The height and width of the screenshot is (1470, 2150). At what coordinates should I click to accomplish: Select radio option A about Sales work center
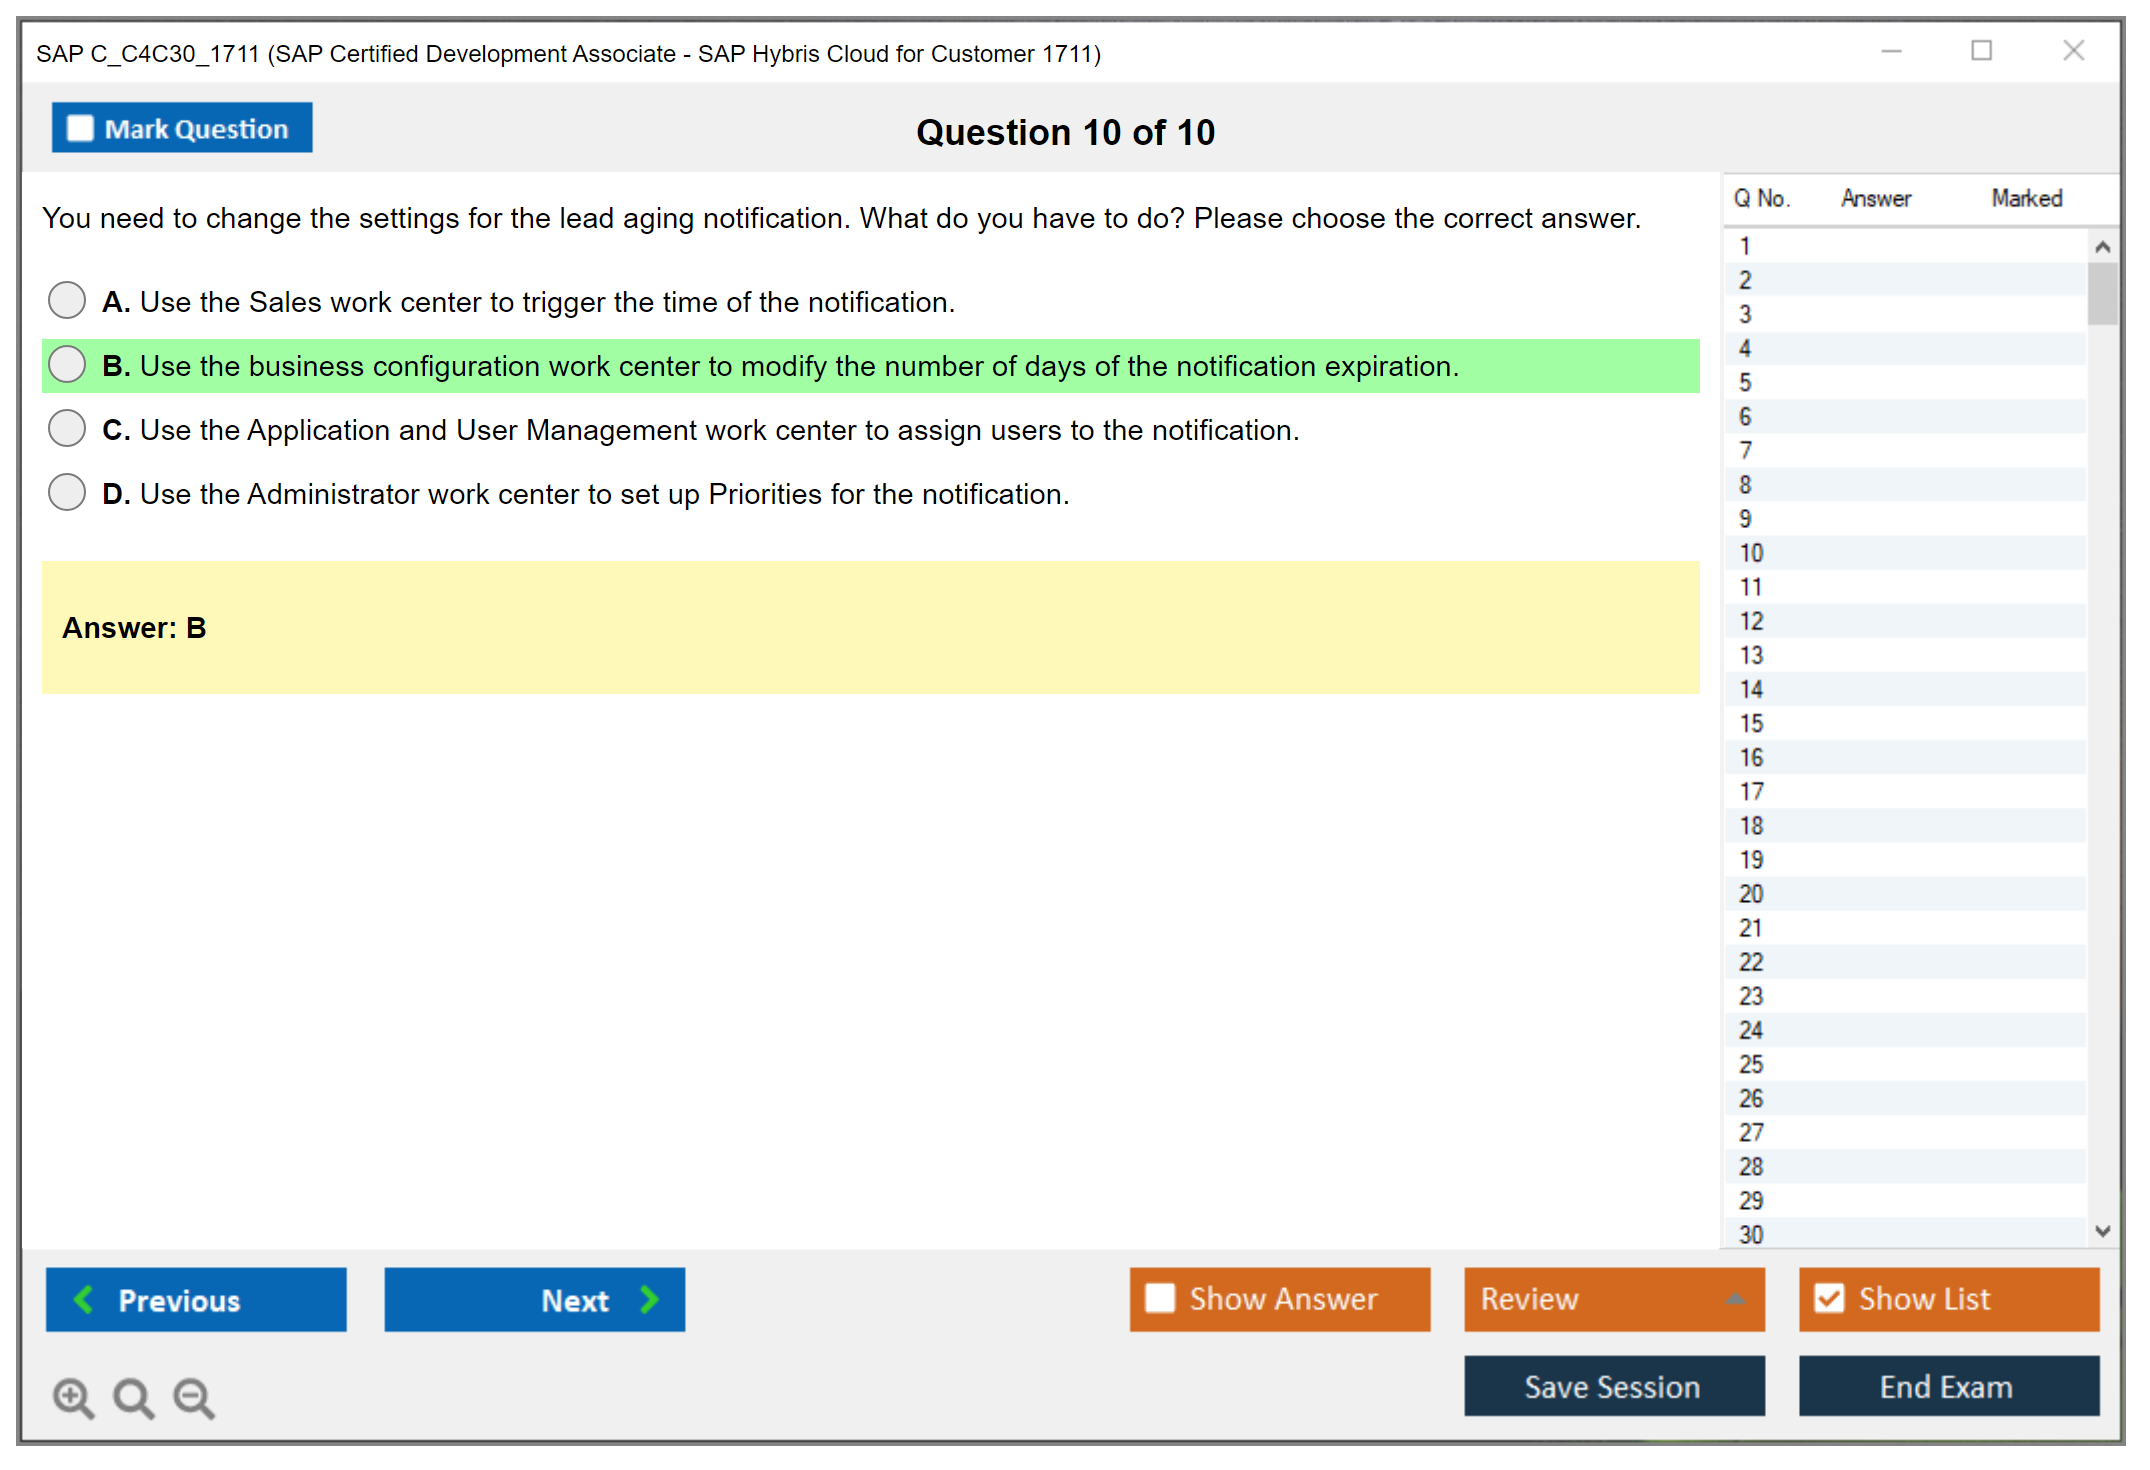coord(67,300)
